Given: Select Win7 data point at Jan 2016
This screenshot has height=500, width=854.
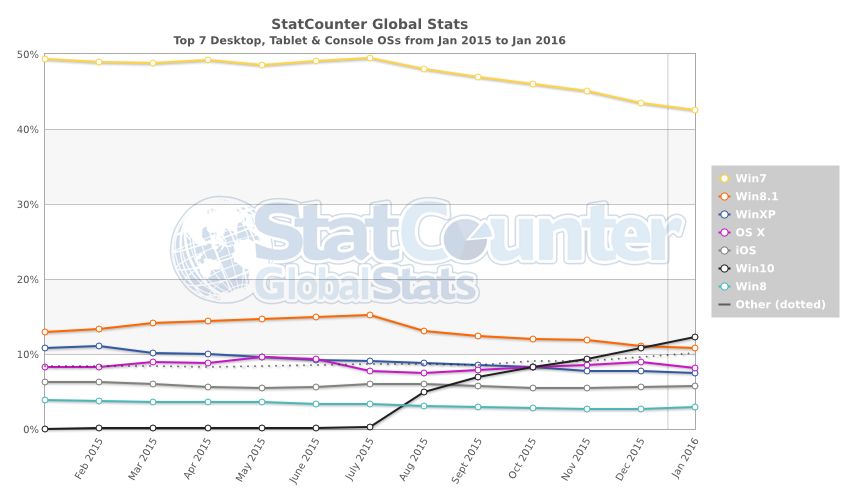Looking at the screenshot, I should click(x=695, y=110).
